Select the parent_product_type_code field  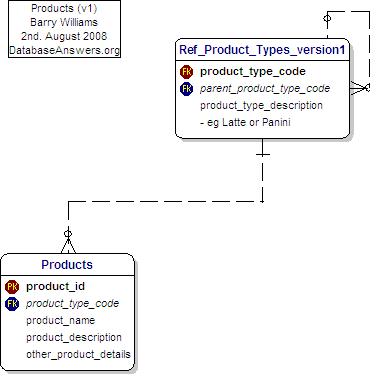coord(265,89)
